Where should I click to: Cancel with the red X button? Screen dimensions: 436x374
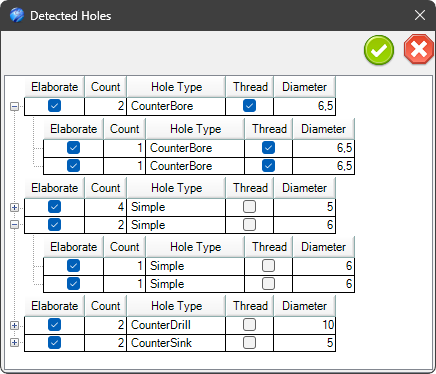click(419, 49)
